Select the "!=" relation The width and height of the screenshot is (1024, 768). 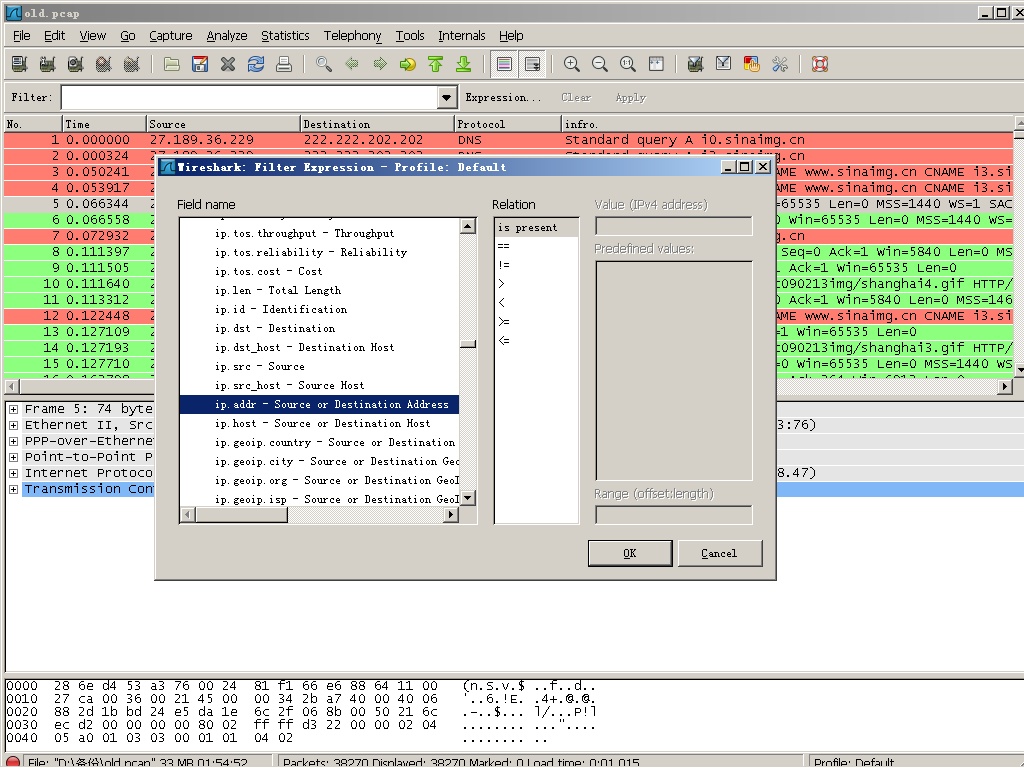point(536,265)
